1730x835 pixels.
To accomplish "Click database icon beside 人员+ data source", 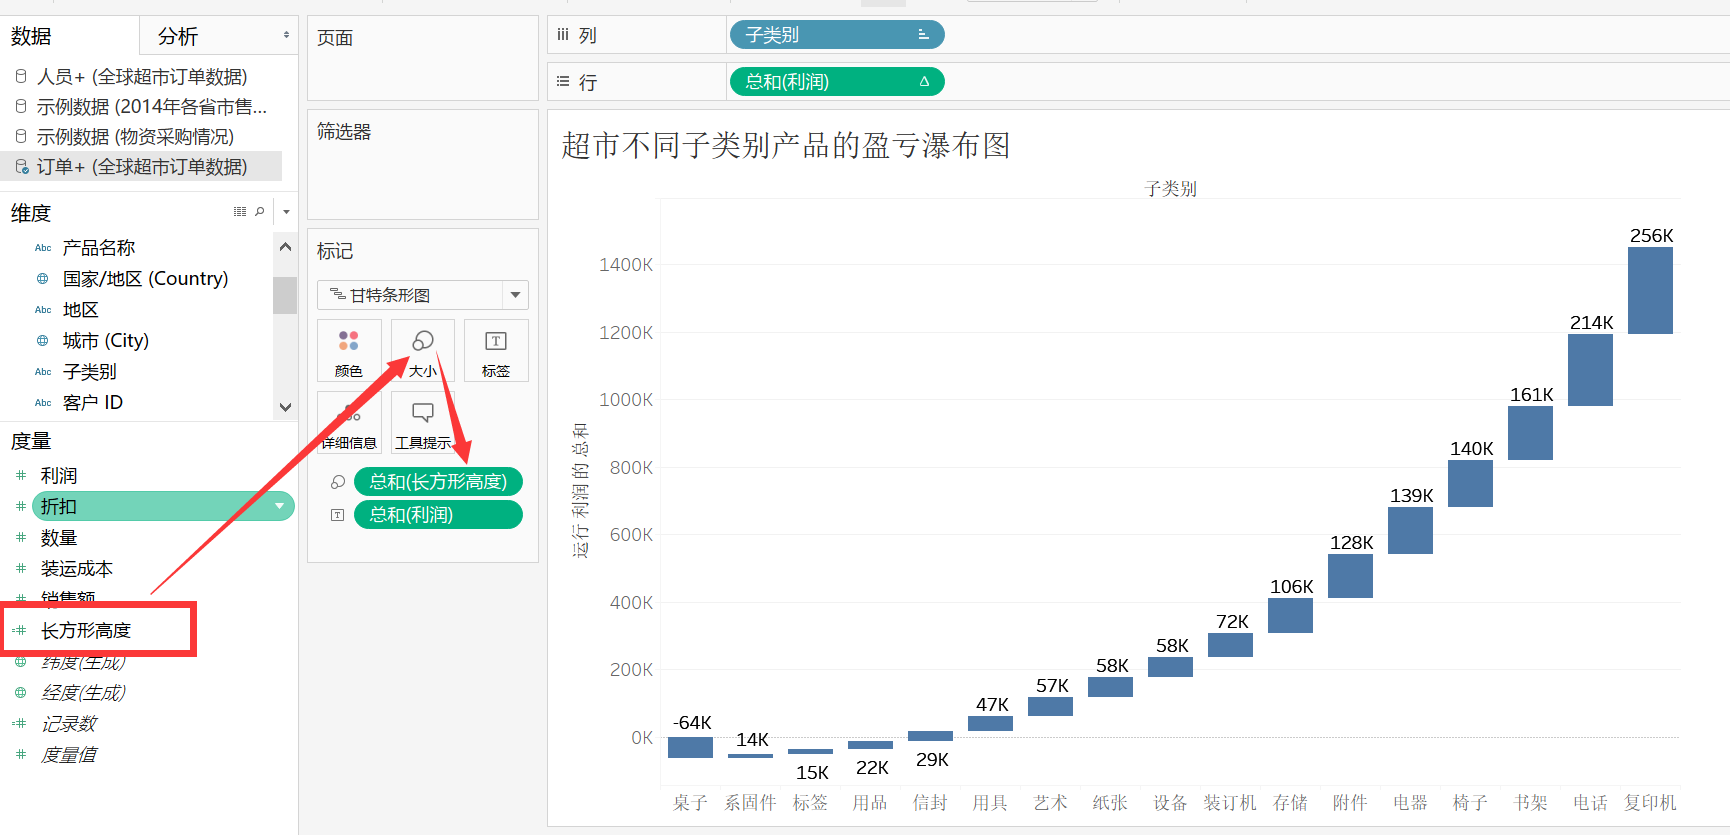I will click(21, 76).
